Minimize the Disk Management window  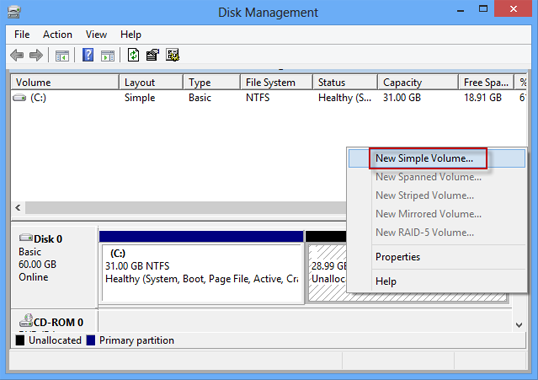pyautogui.click(x=460, y=10)
